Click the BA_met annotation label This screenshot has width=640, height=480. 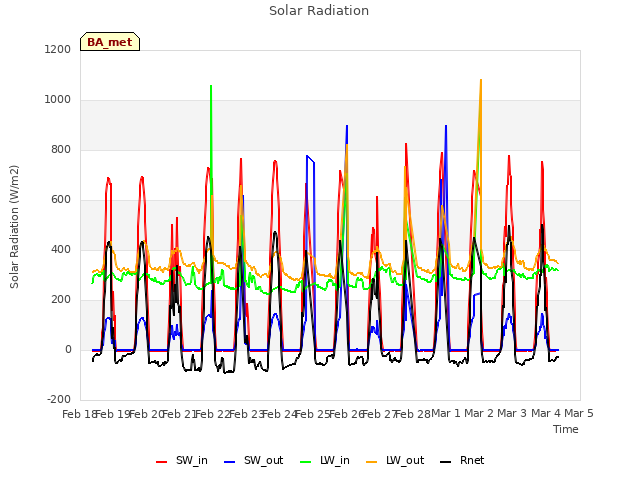coord(110,42)
